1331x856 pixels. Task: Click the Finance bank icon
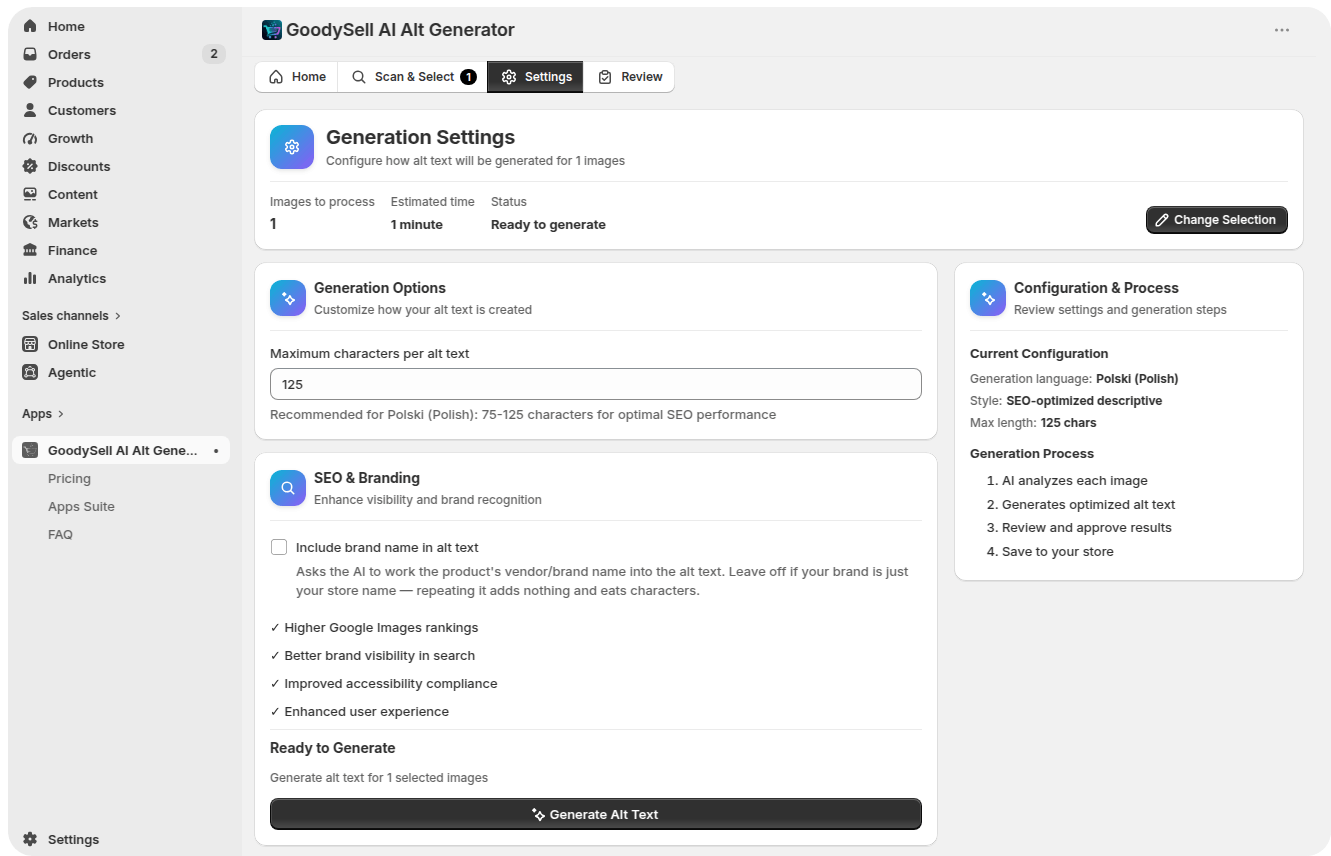coord(30,250)
